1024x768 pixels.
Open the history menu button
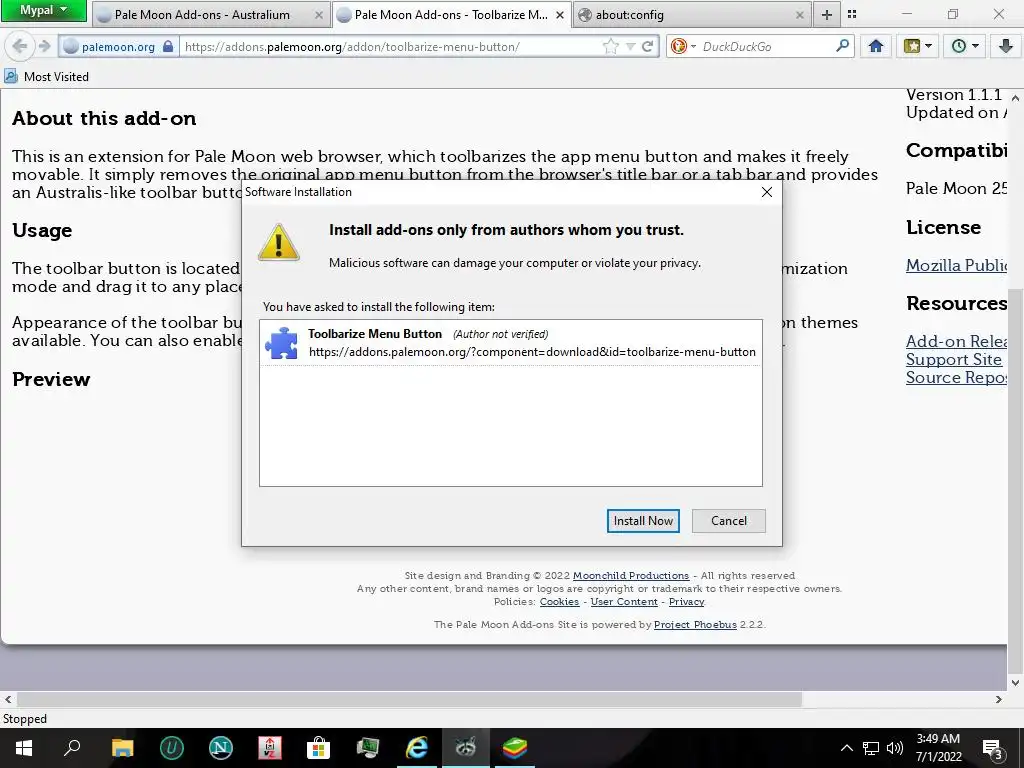(965, 46)
